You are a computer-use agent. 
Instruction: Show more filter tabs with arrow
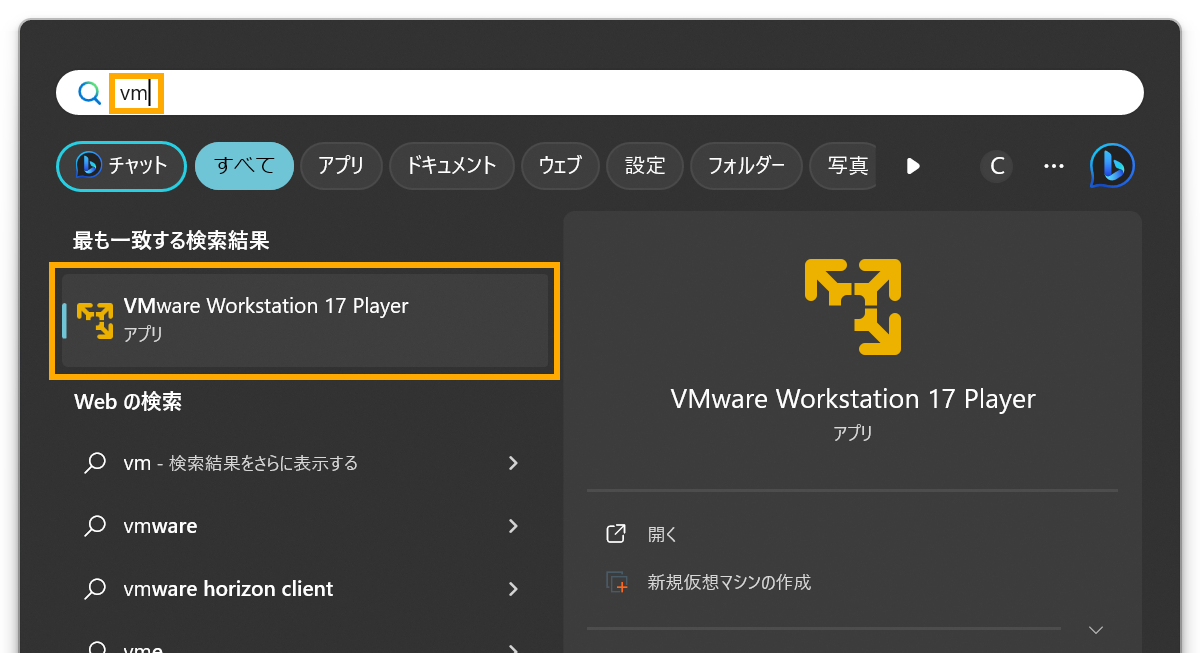click(912, 166)
